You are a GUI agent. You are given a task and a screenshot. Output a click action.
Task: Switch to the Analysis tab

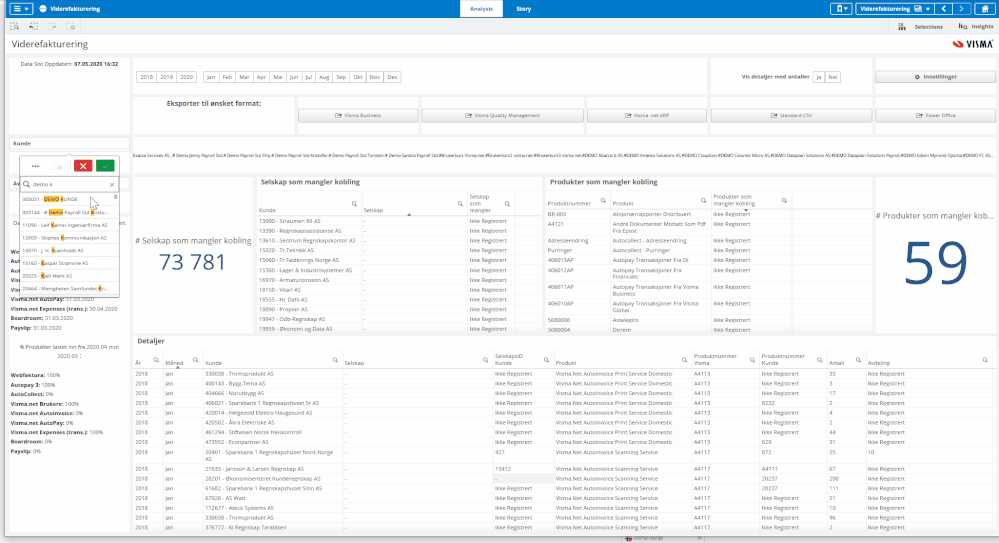(481, 9)
